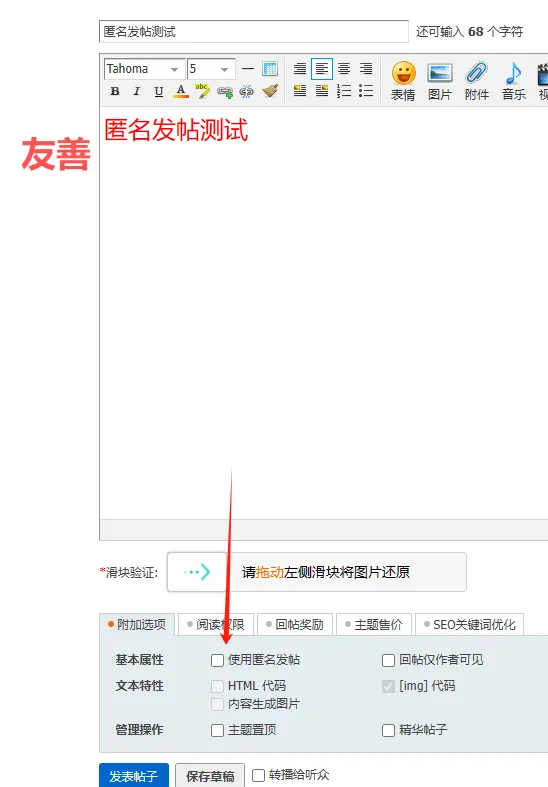
Task: Float content to the right
Action: [322, 91]
